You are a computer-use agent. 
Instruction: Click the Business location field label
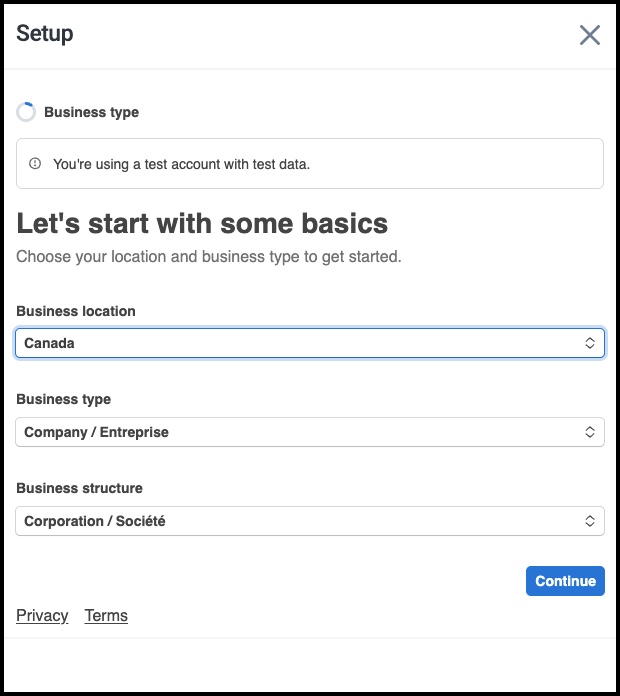click(76, 311)
